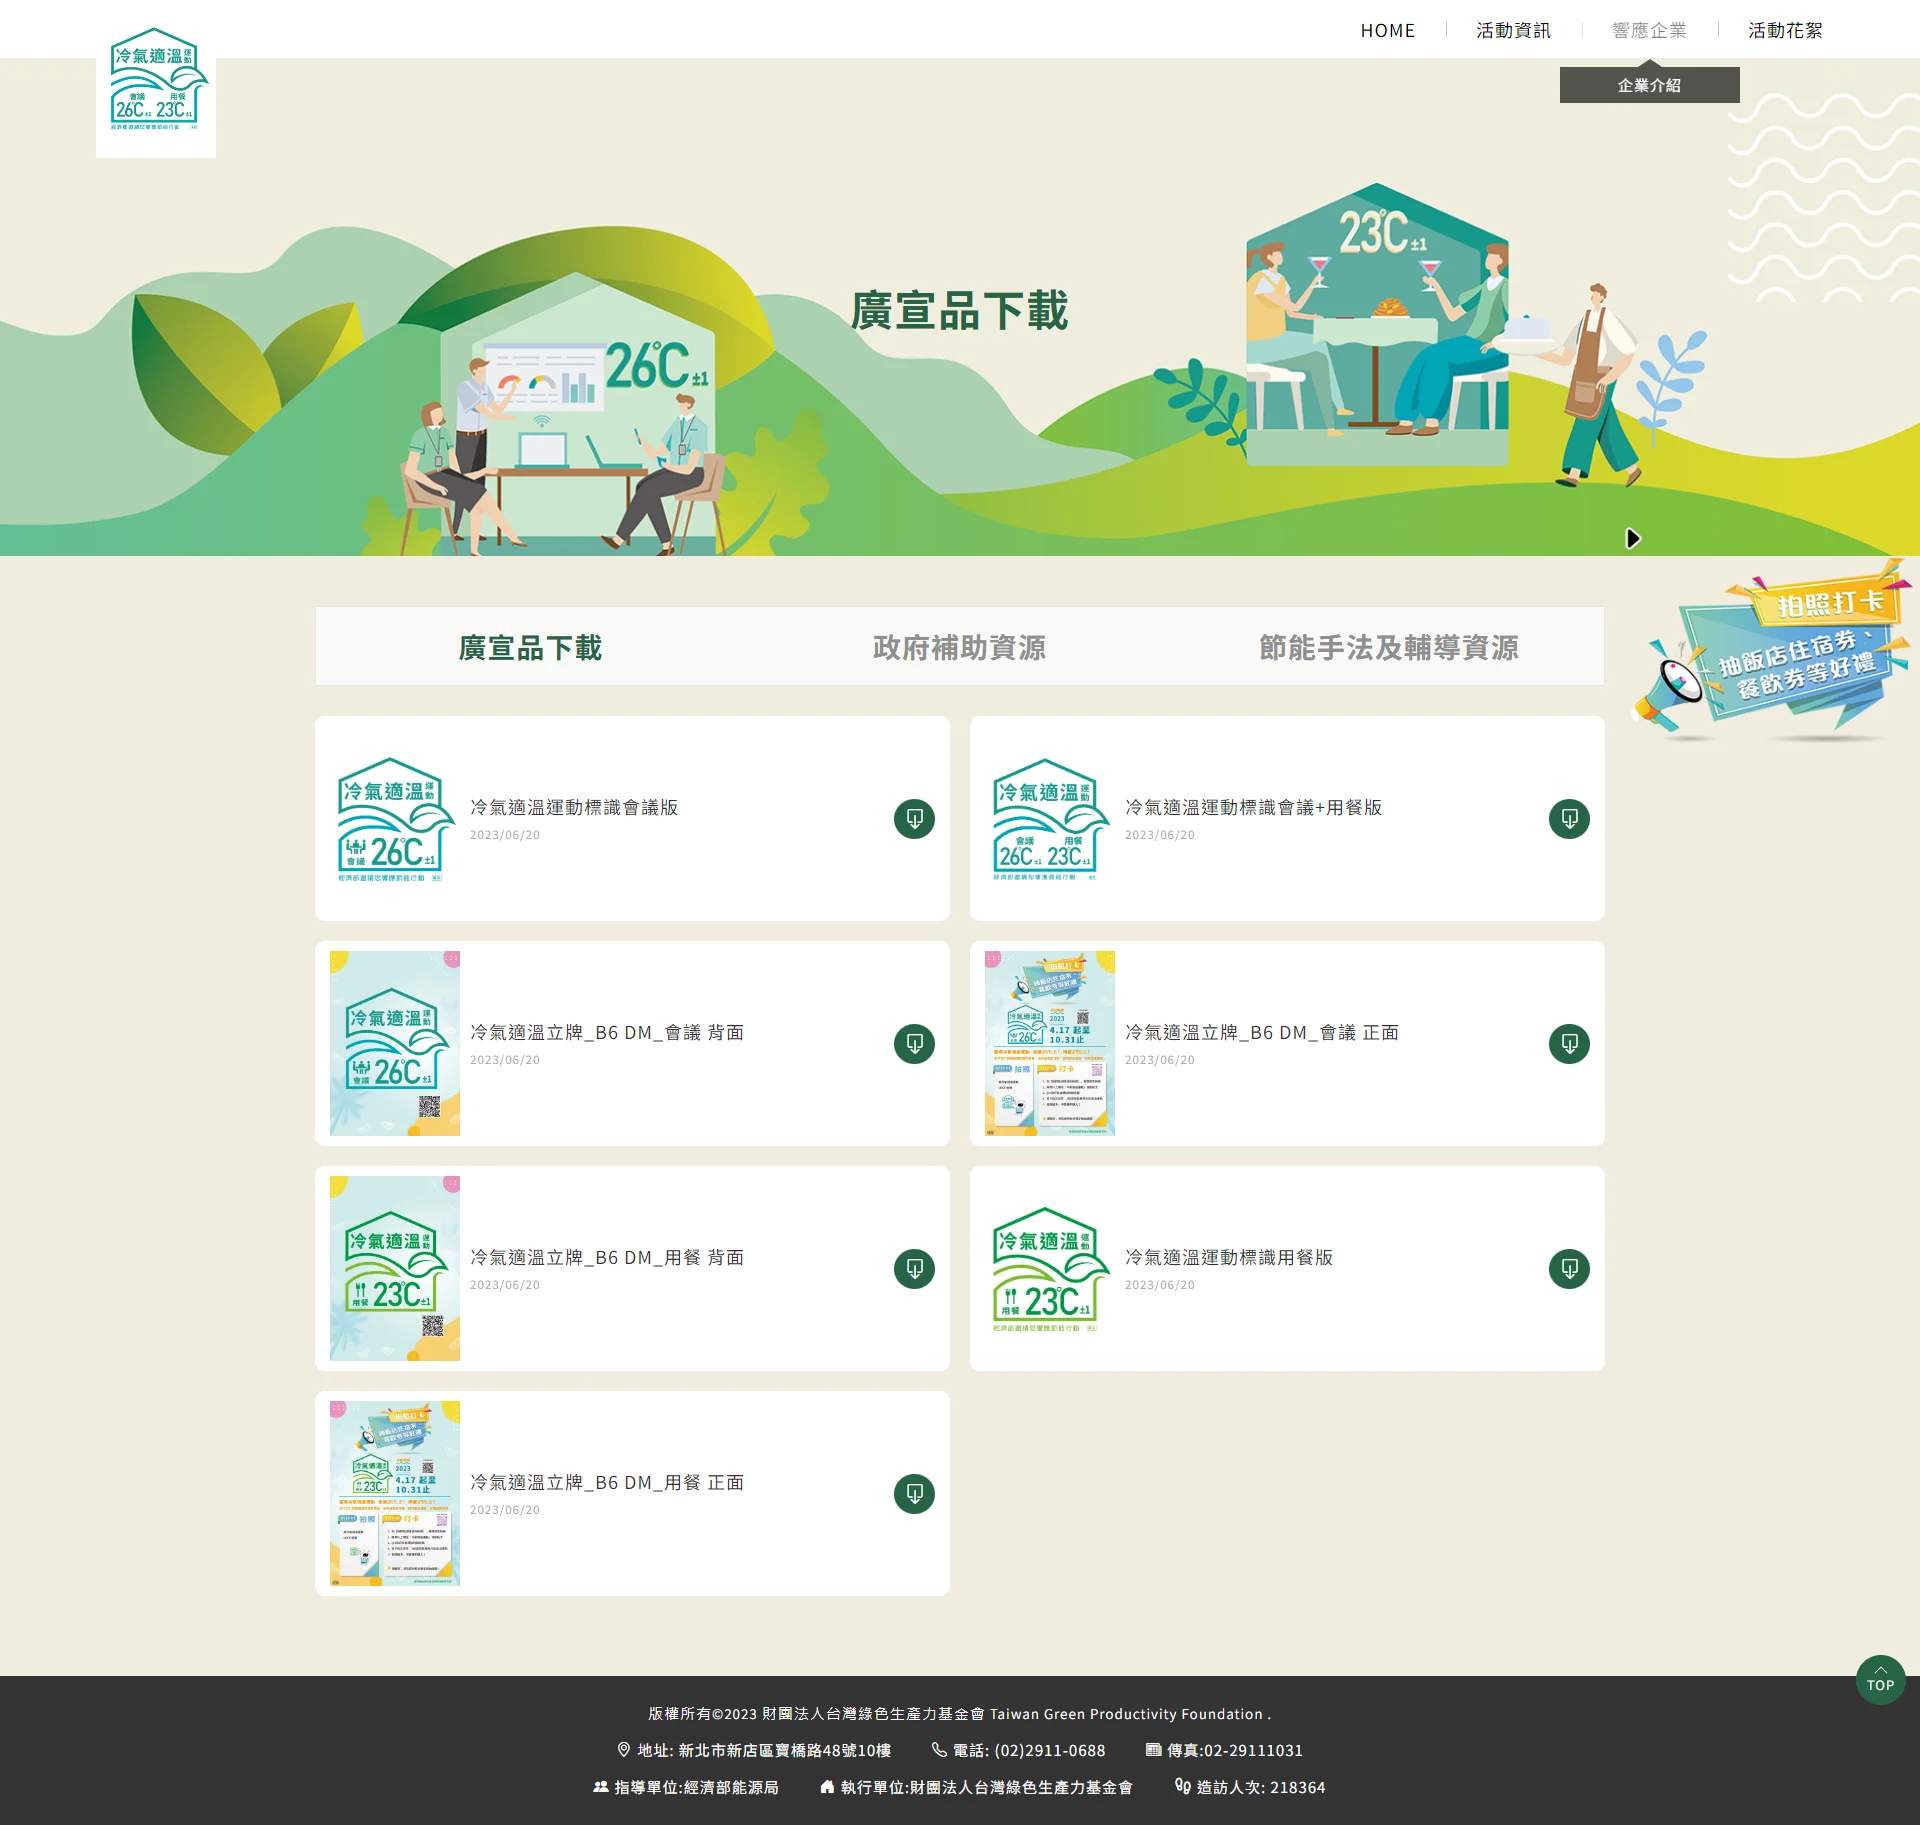Viewport: 1920px width, 1825px height.
Task: Click the 冷氣適溫 site logo
Action: click(156, 80)
